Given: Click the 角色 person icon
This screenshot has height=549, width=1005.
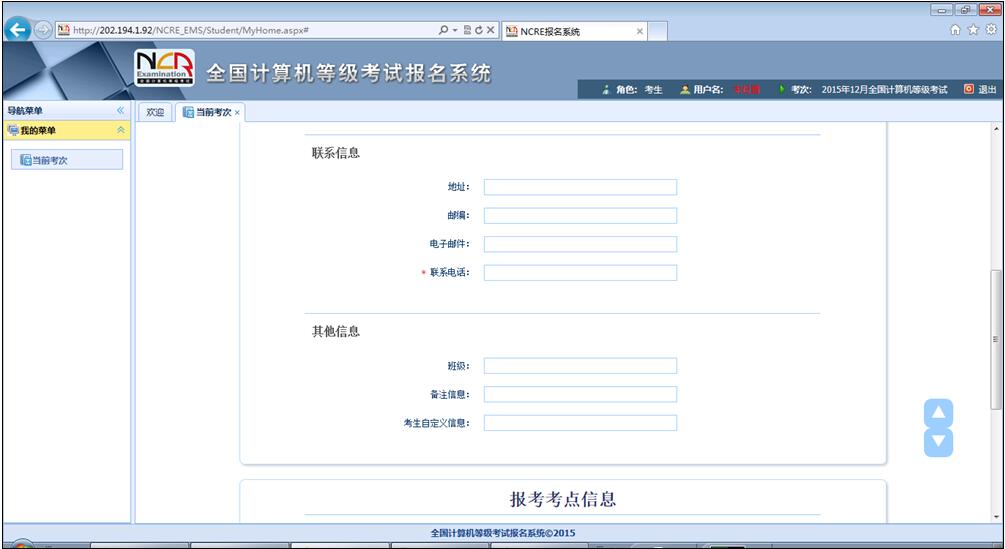Looking at the screenshot, I should 606,90.
